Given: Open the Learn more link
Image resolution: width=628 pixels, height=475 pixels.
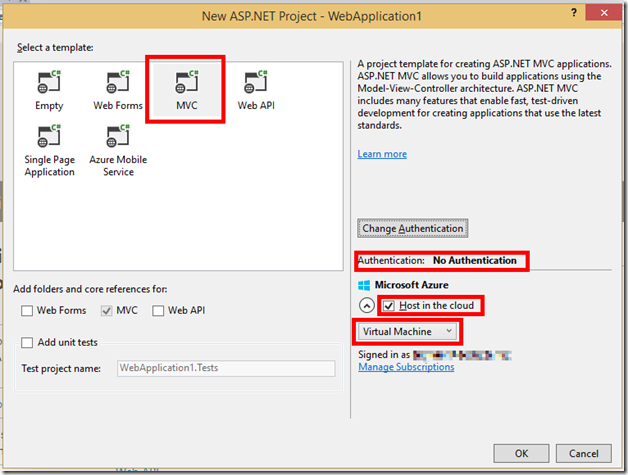Looking at the screenshot, I should pyautogui.click(x=382, y=154).
